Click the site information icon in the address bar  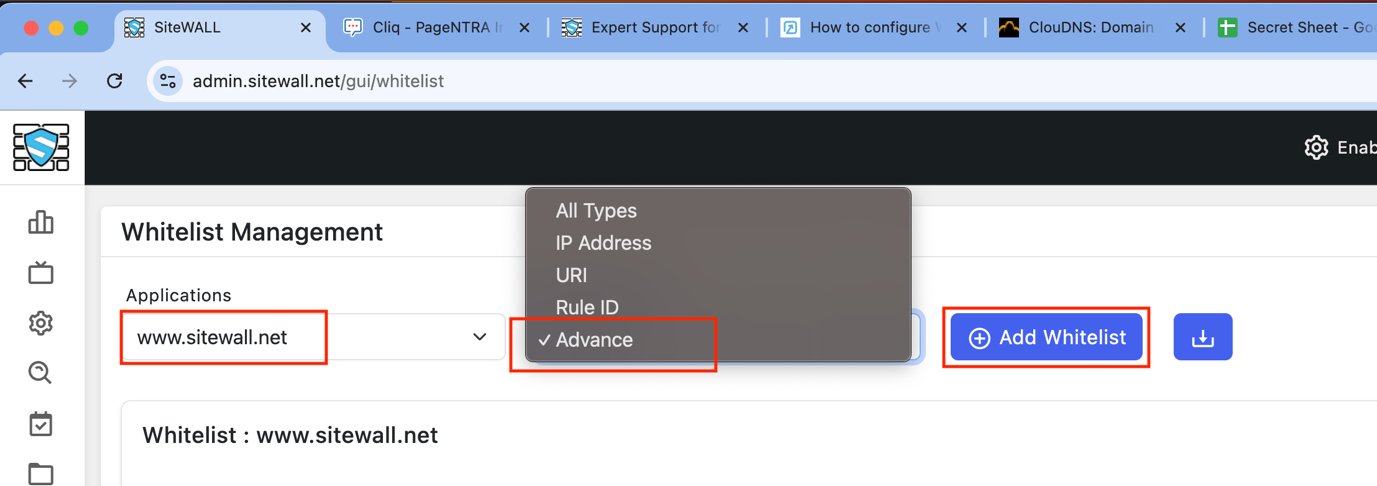pyautogui.click(x=168, y=81)
